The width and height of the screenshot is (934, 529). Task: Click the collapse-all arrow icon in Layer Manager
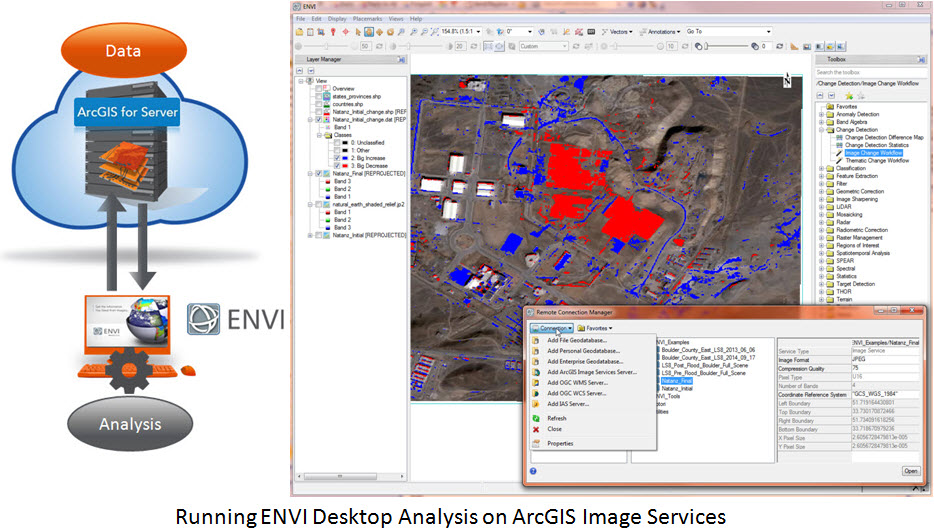click(x=298, y=72)
